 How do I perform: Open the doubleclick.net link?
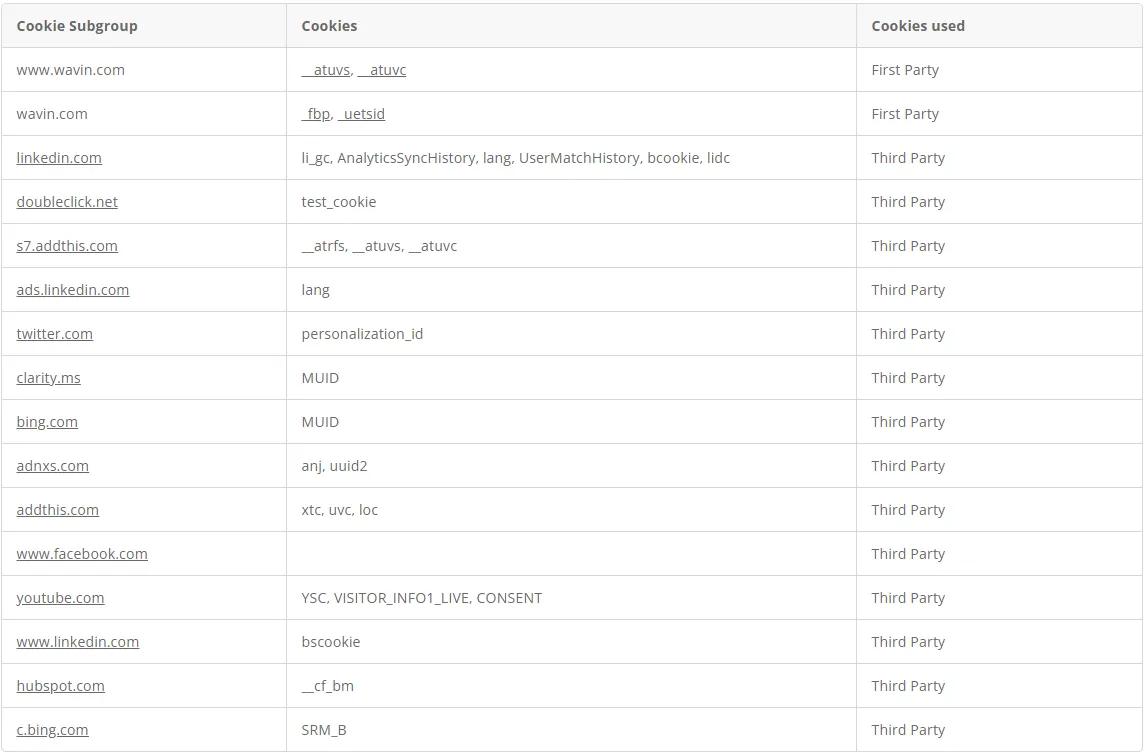click(67, 201)
